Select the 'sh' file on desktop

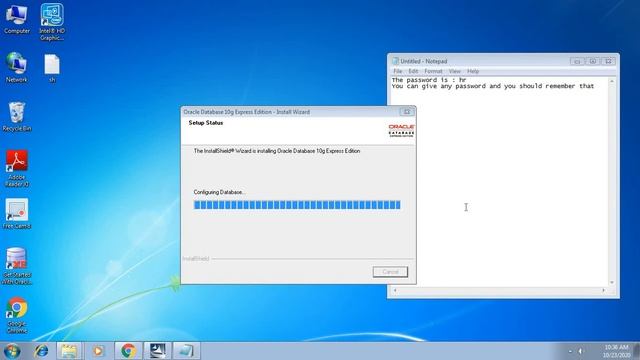52,69
